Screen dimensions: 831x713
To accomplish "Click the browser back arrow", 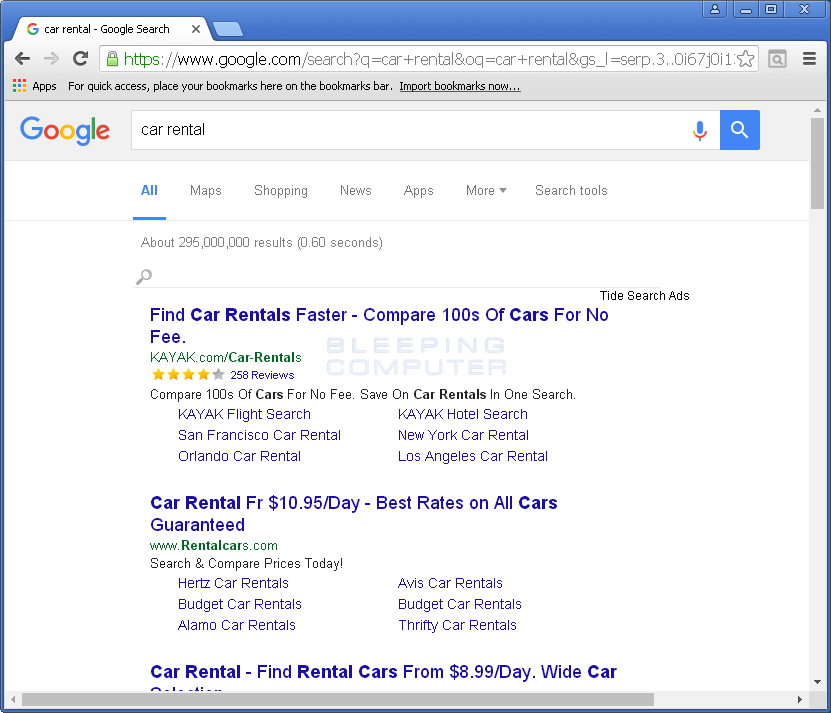I will (22, 59).
